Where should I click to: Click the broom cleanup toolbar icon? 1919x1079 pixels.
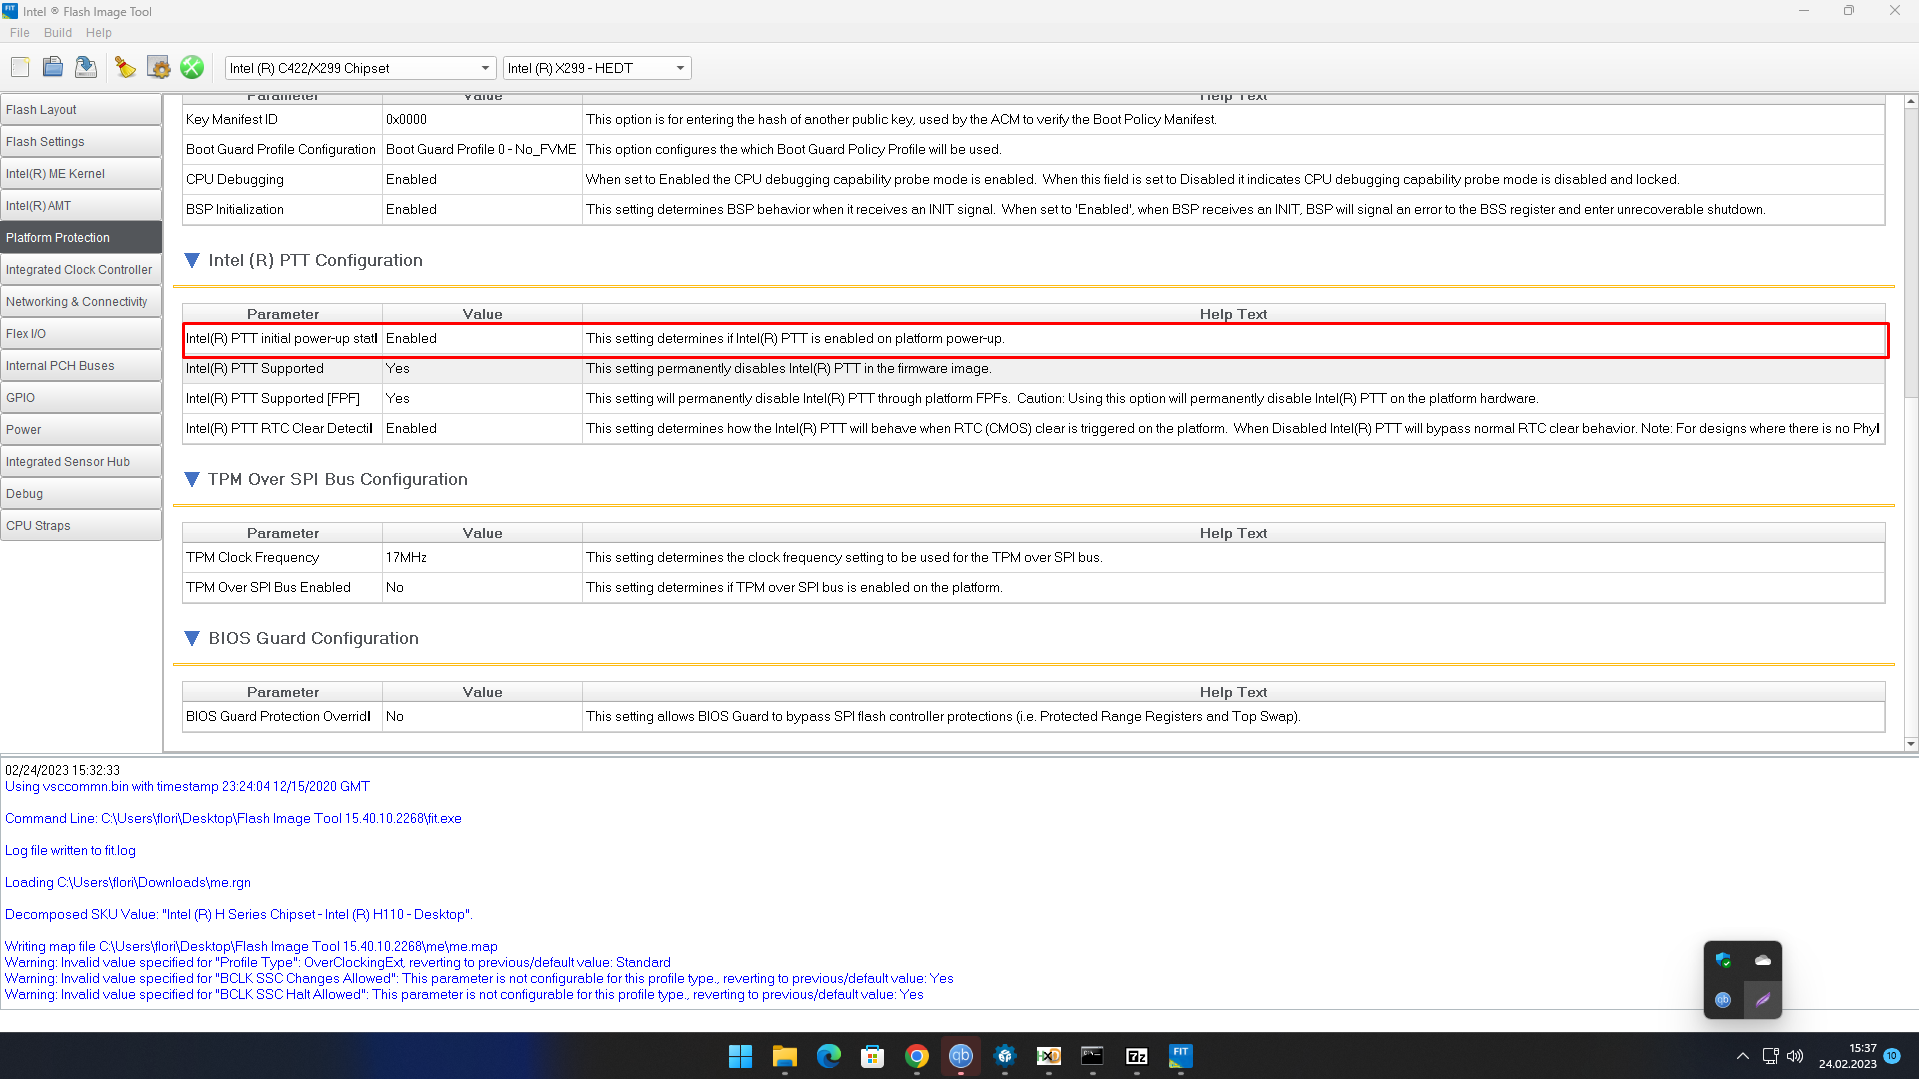(x=125, y=68)
